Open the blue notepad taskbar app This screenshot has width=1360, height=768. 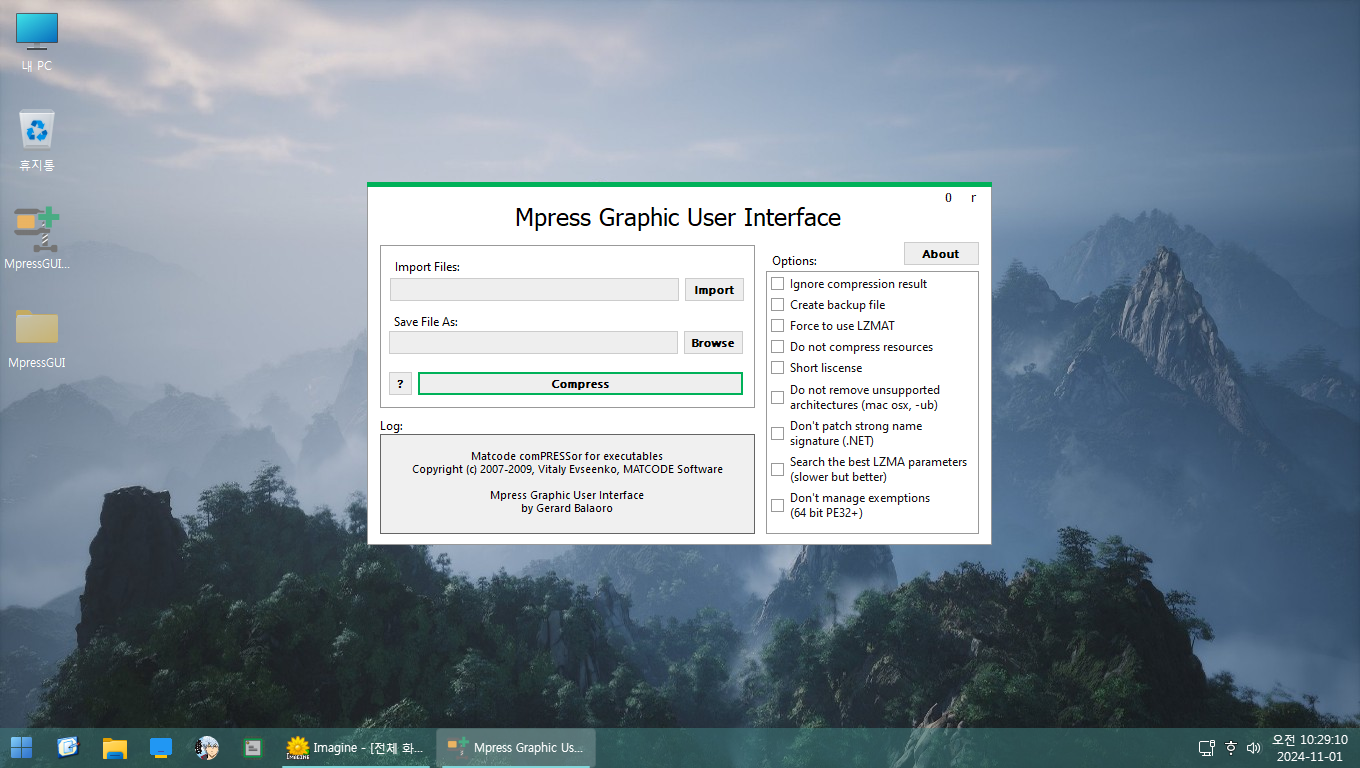tap(68, 747)
